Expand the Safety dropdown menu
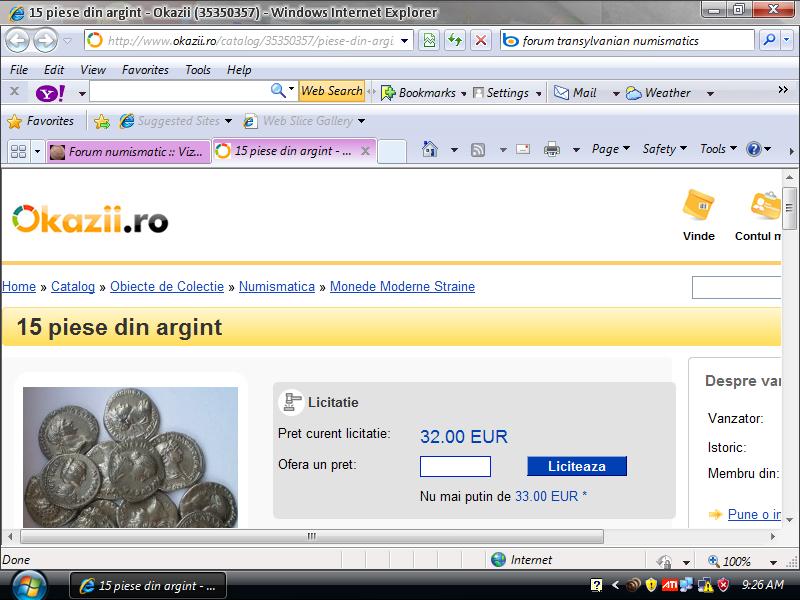This screenshot has height=600, width=800. pos(664,149)
